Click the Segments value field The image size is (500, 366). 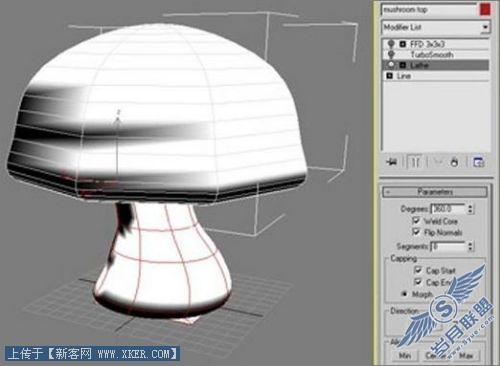point(448,247)
